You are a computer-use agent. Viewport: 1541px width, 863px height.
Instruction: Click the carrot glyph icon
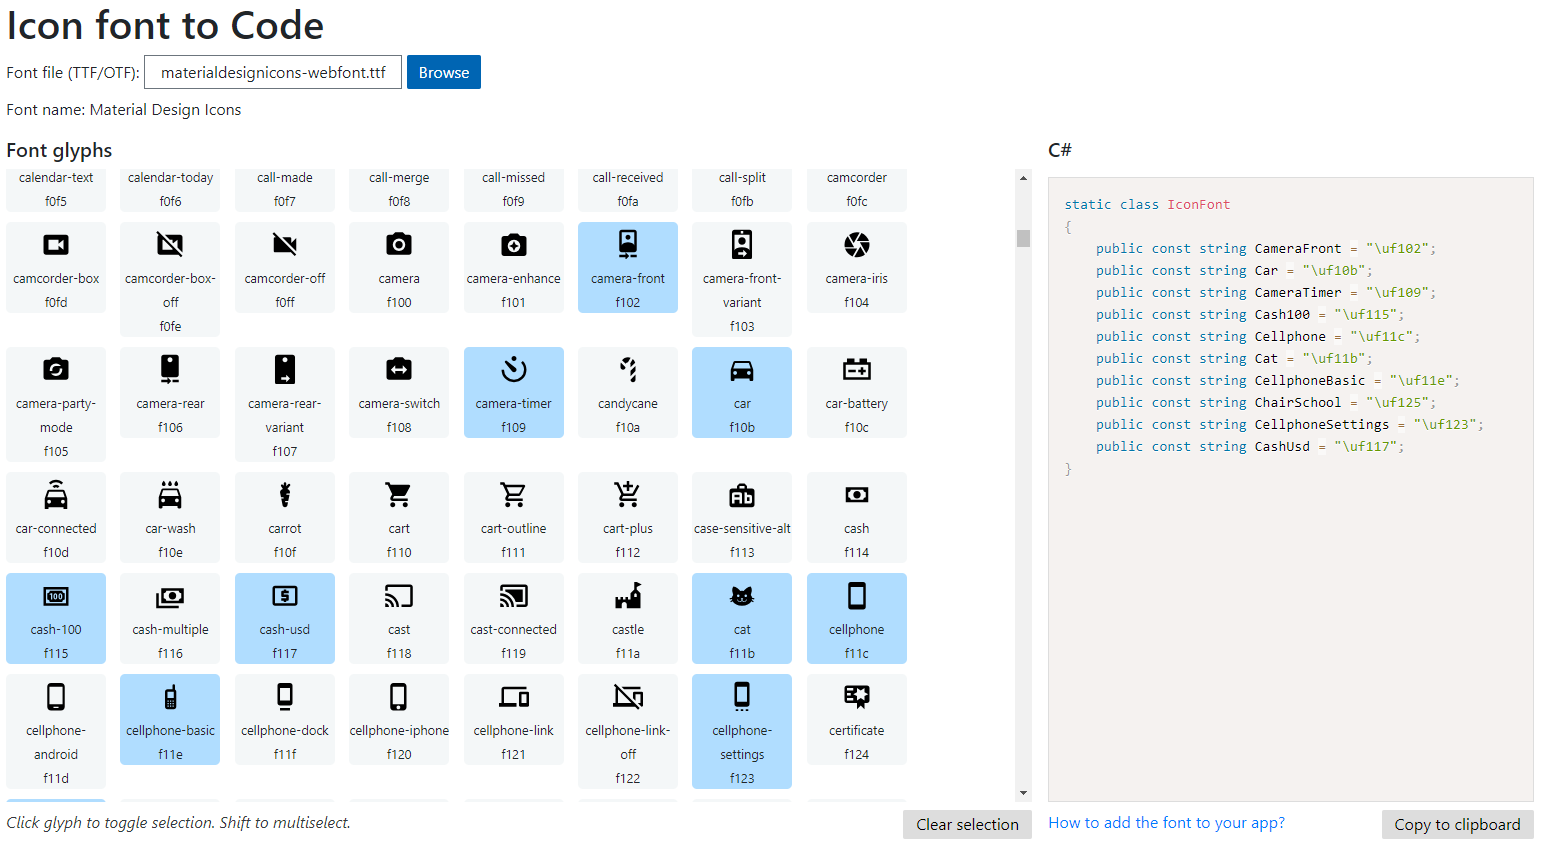(x=285, y=517)
